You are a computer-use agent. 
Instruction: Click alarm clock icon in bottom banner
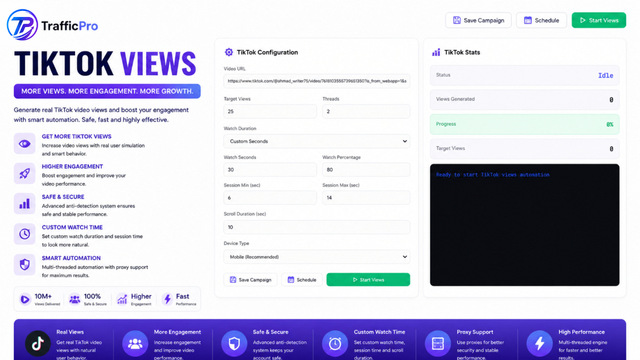(x=335, y=344)
